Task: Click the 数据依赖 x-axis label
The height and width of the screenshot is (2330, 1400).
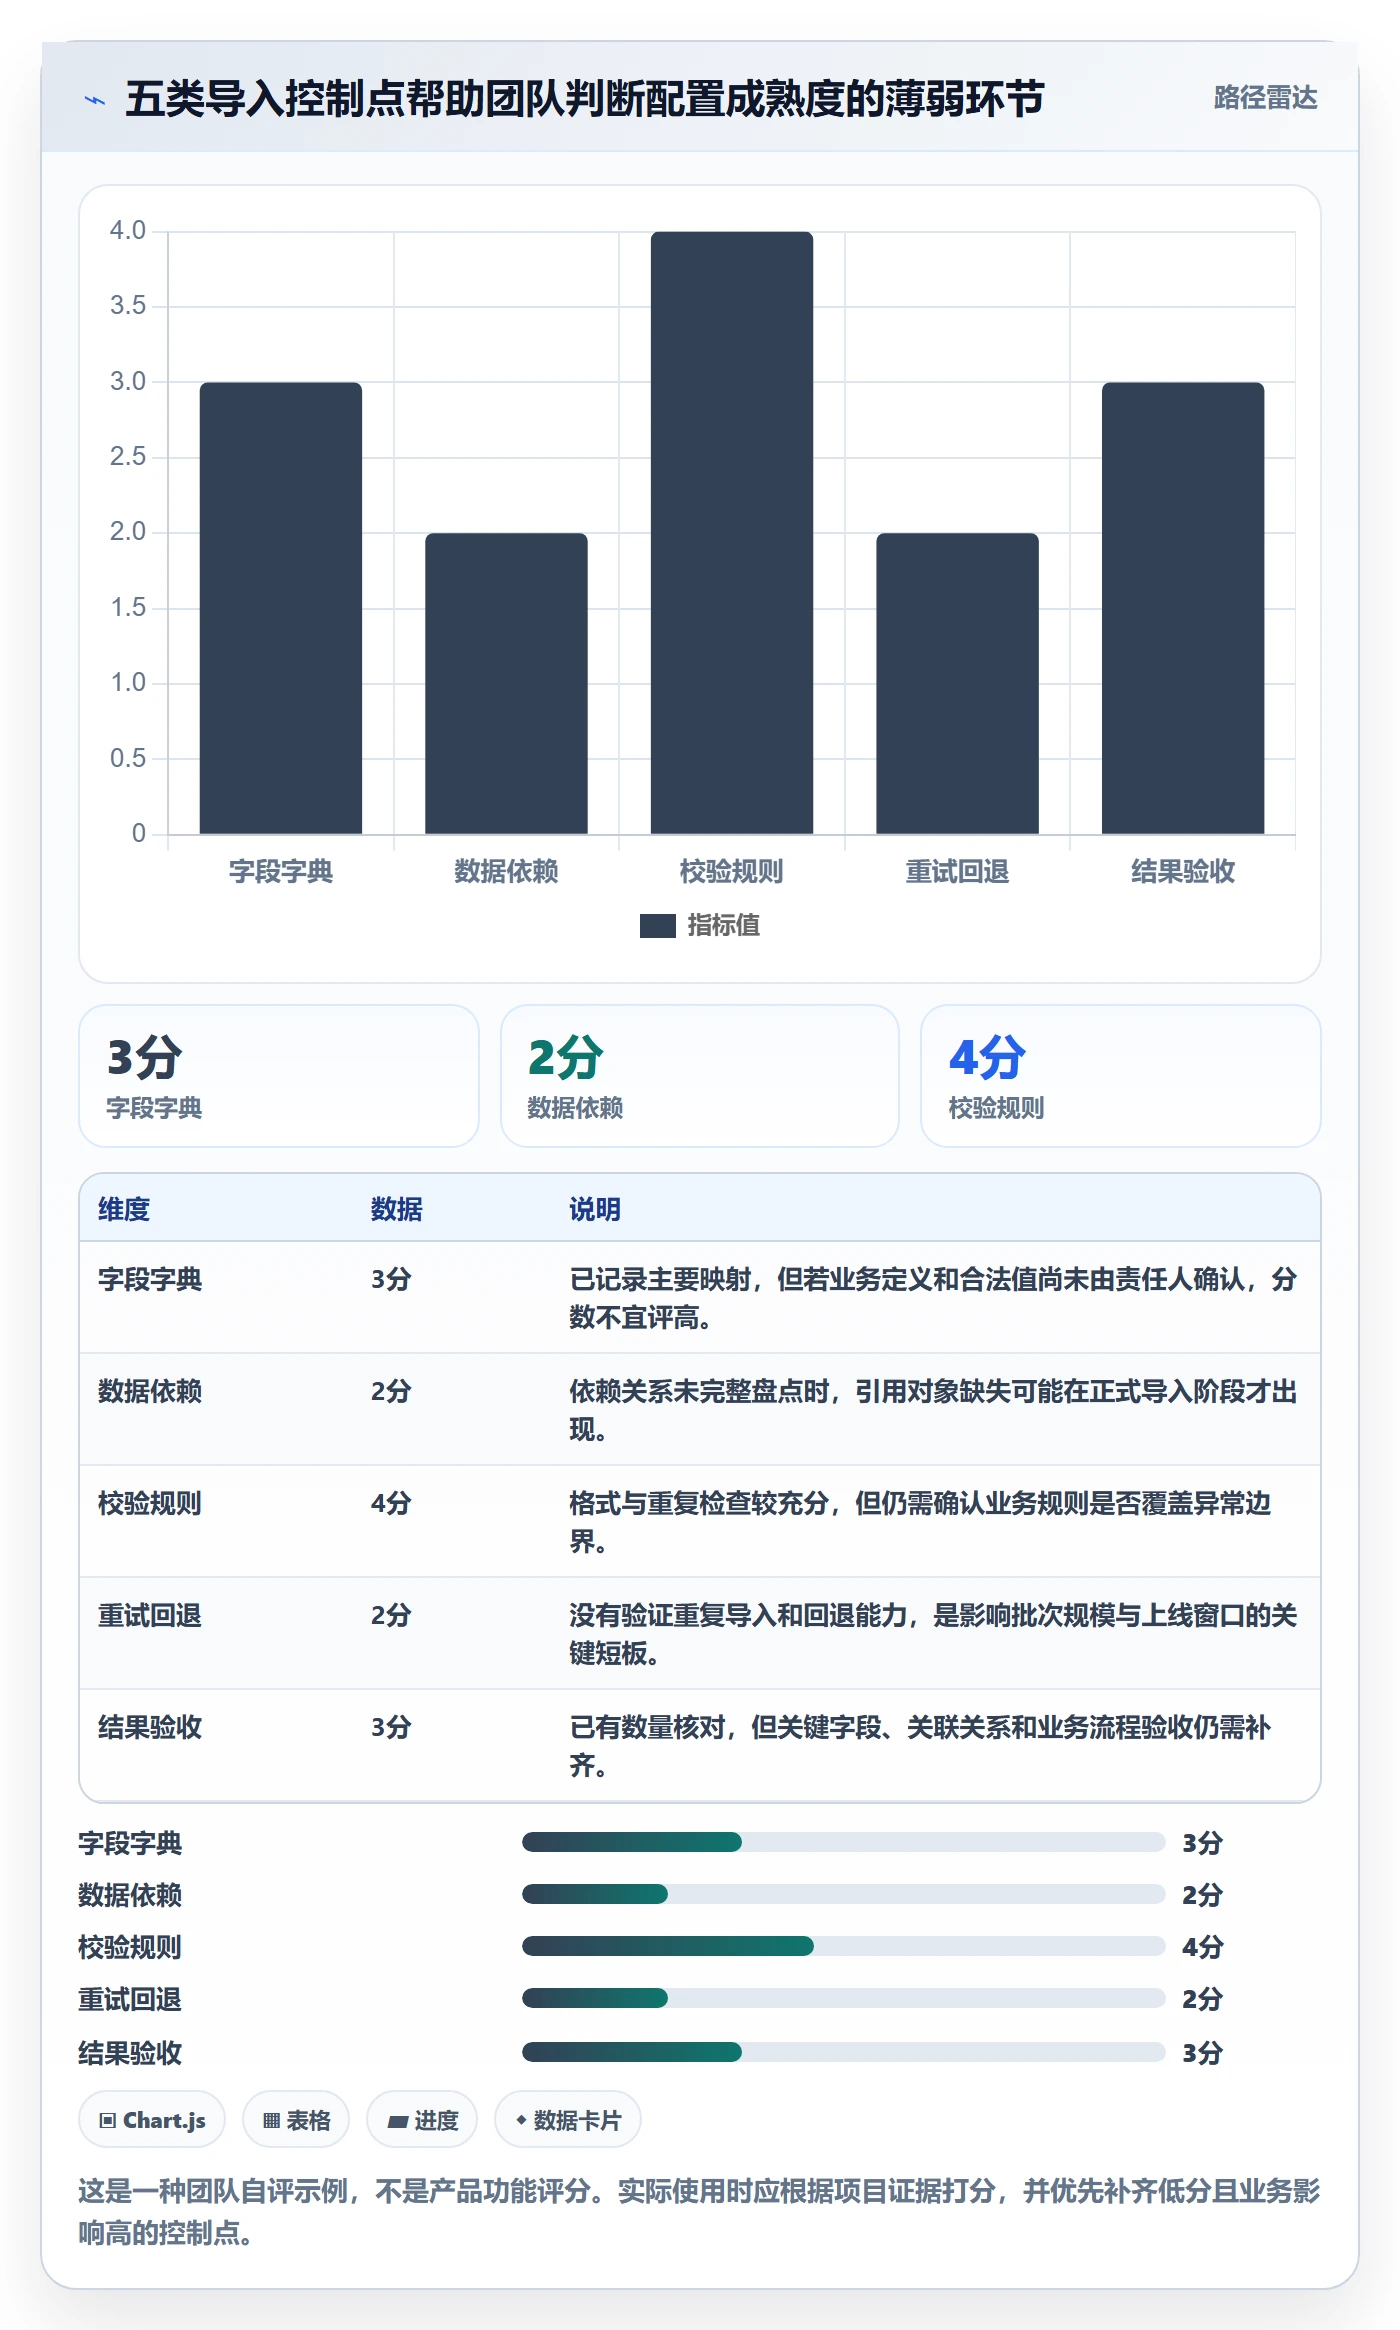Action: click(506, 872)
